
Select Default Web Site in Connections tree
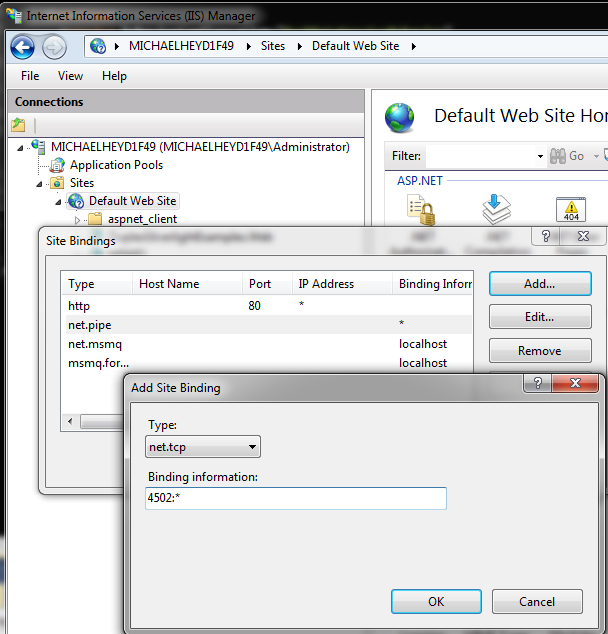[133, 201]
